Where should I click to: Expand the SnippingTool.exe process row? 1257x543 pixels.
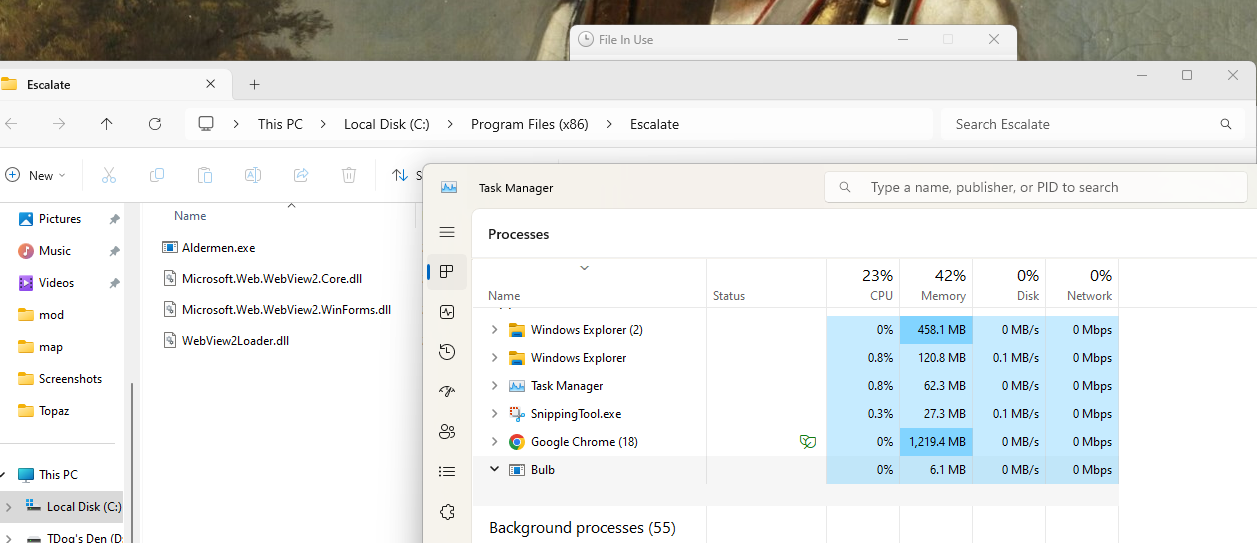494,413
